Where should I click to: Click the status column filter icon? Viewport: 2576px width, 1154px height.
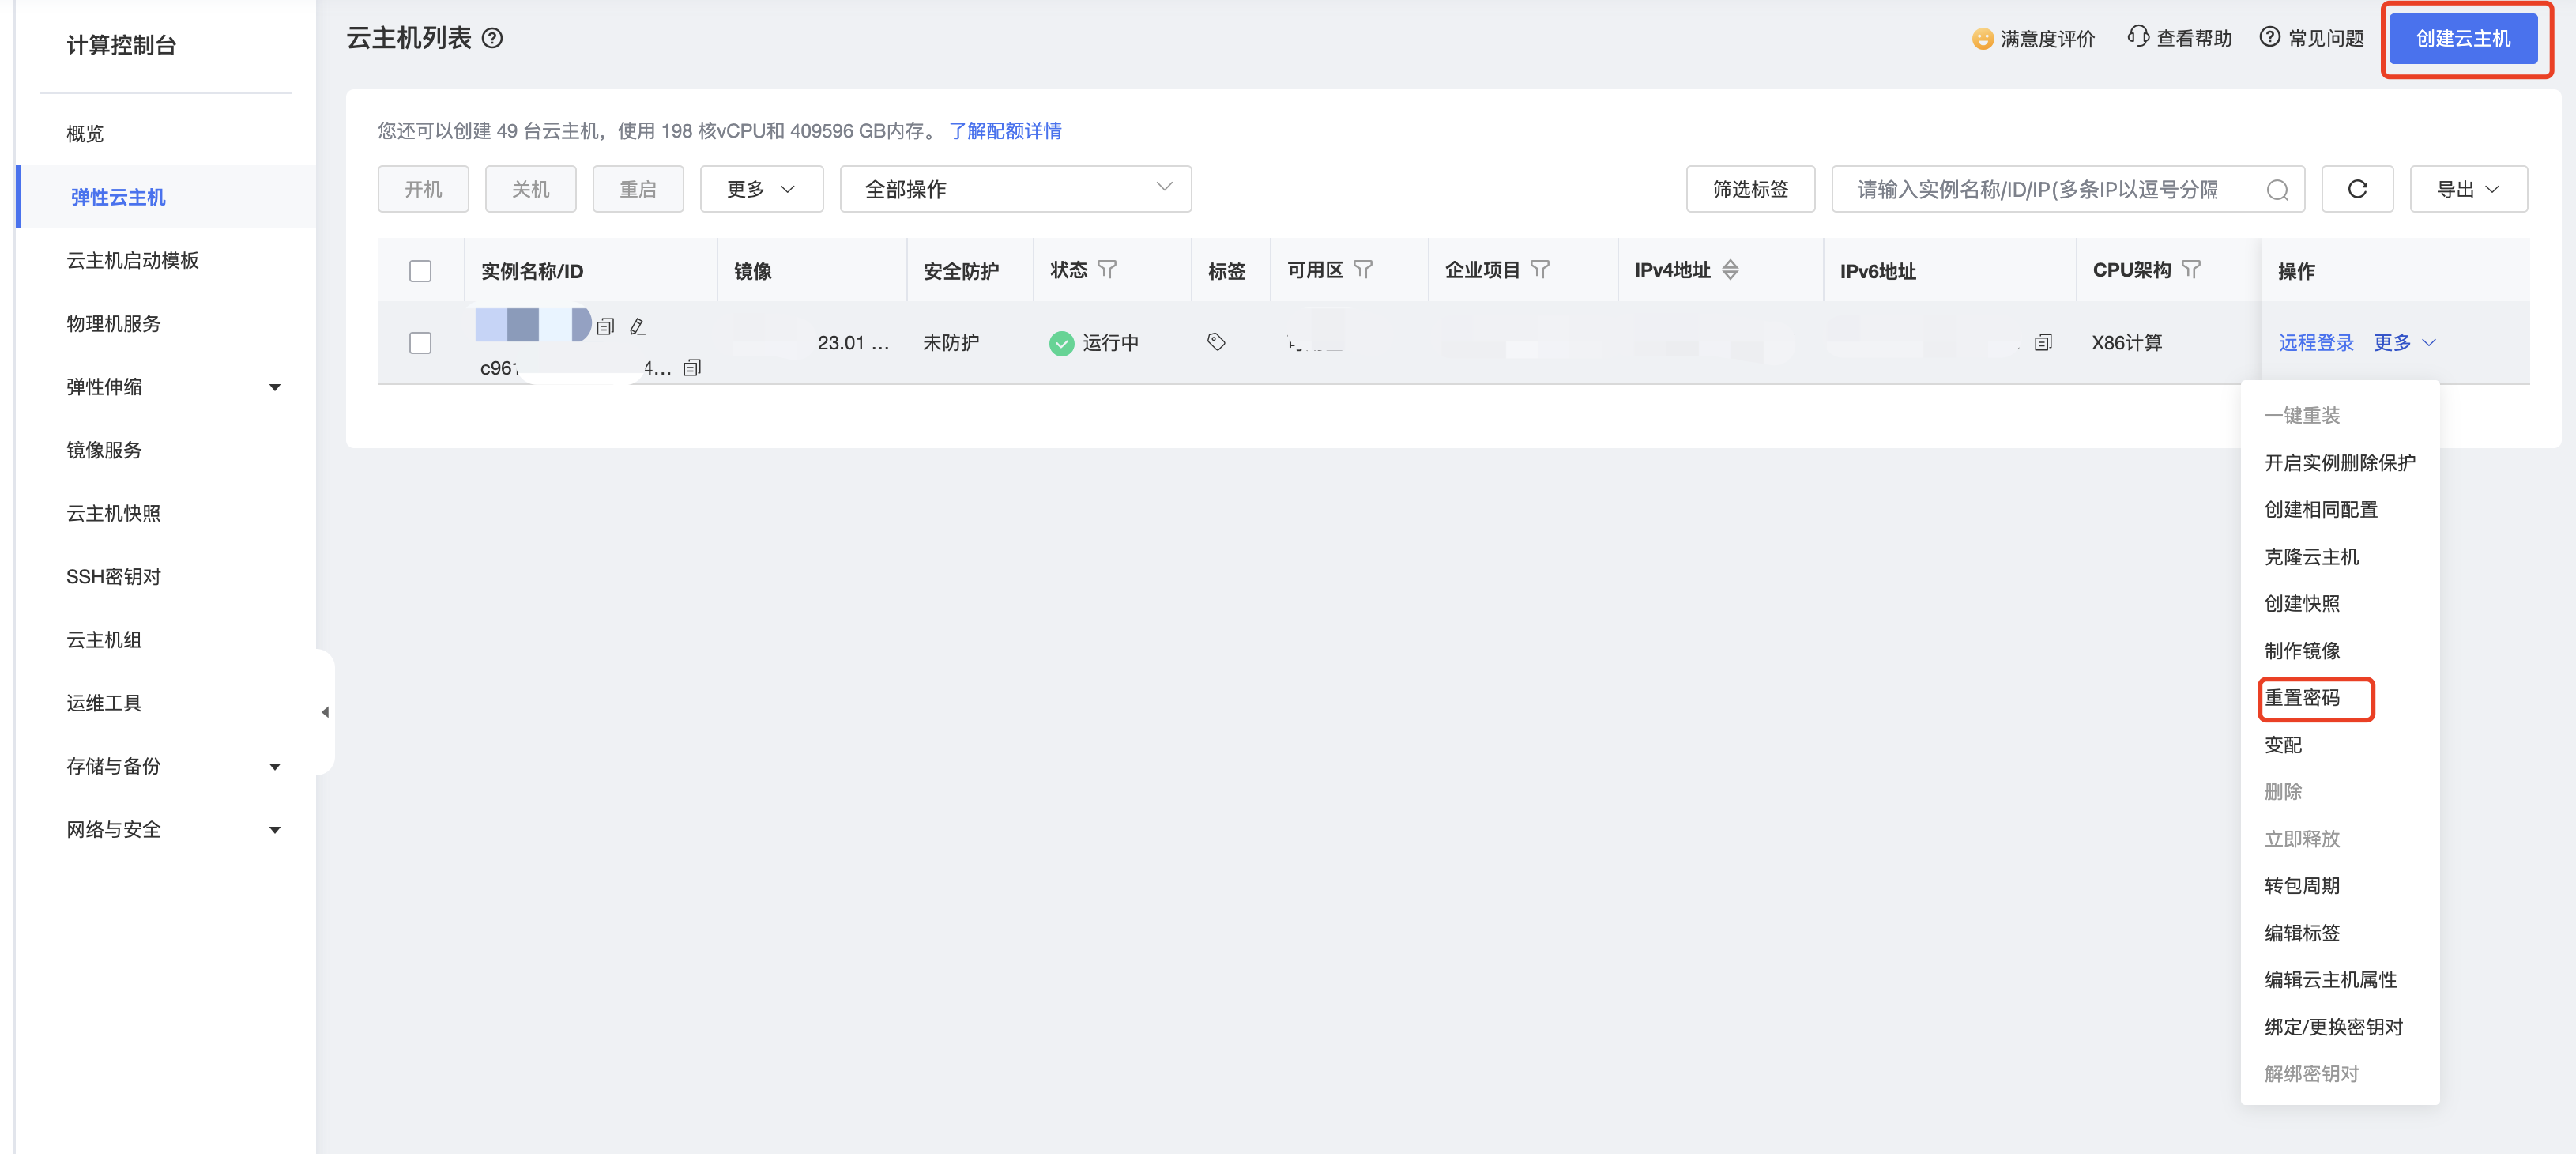pos(1107,270)
